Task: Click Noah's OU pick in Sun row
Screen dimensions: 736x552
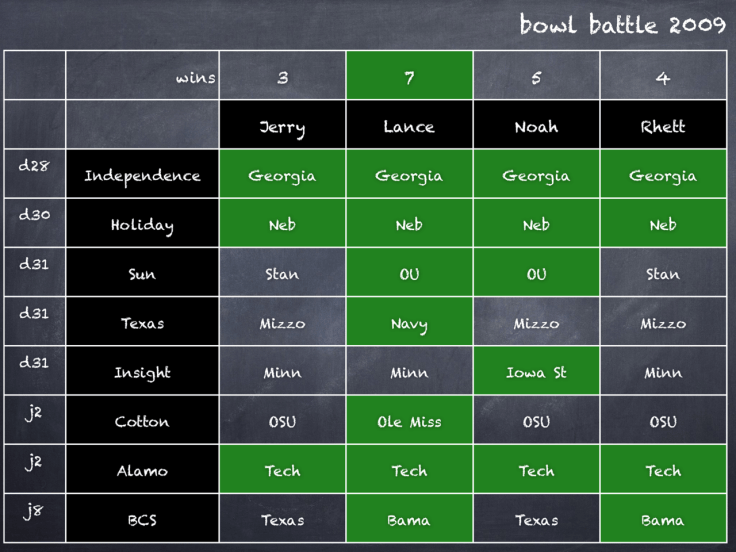Action: (x=536, y=273)
